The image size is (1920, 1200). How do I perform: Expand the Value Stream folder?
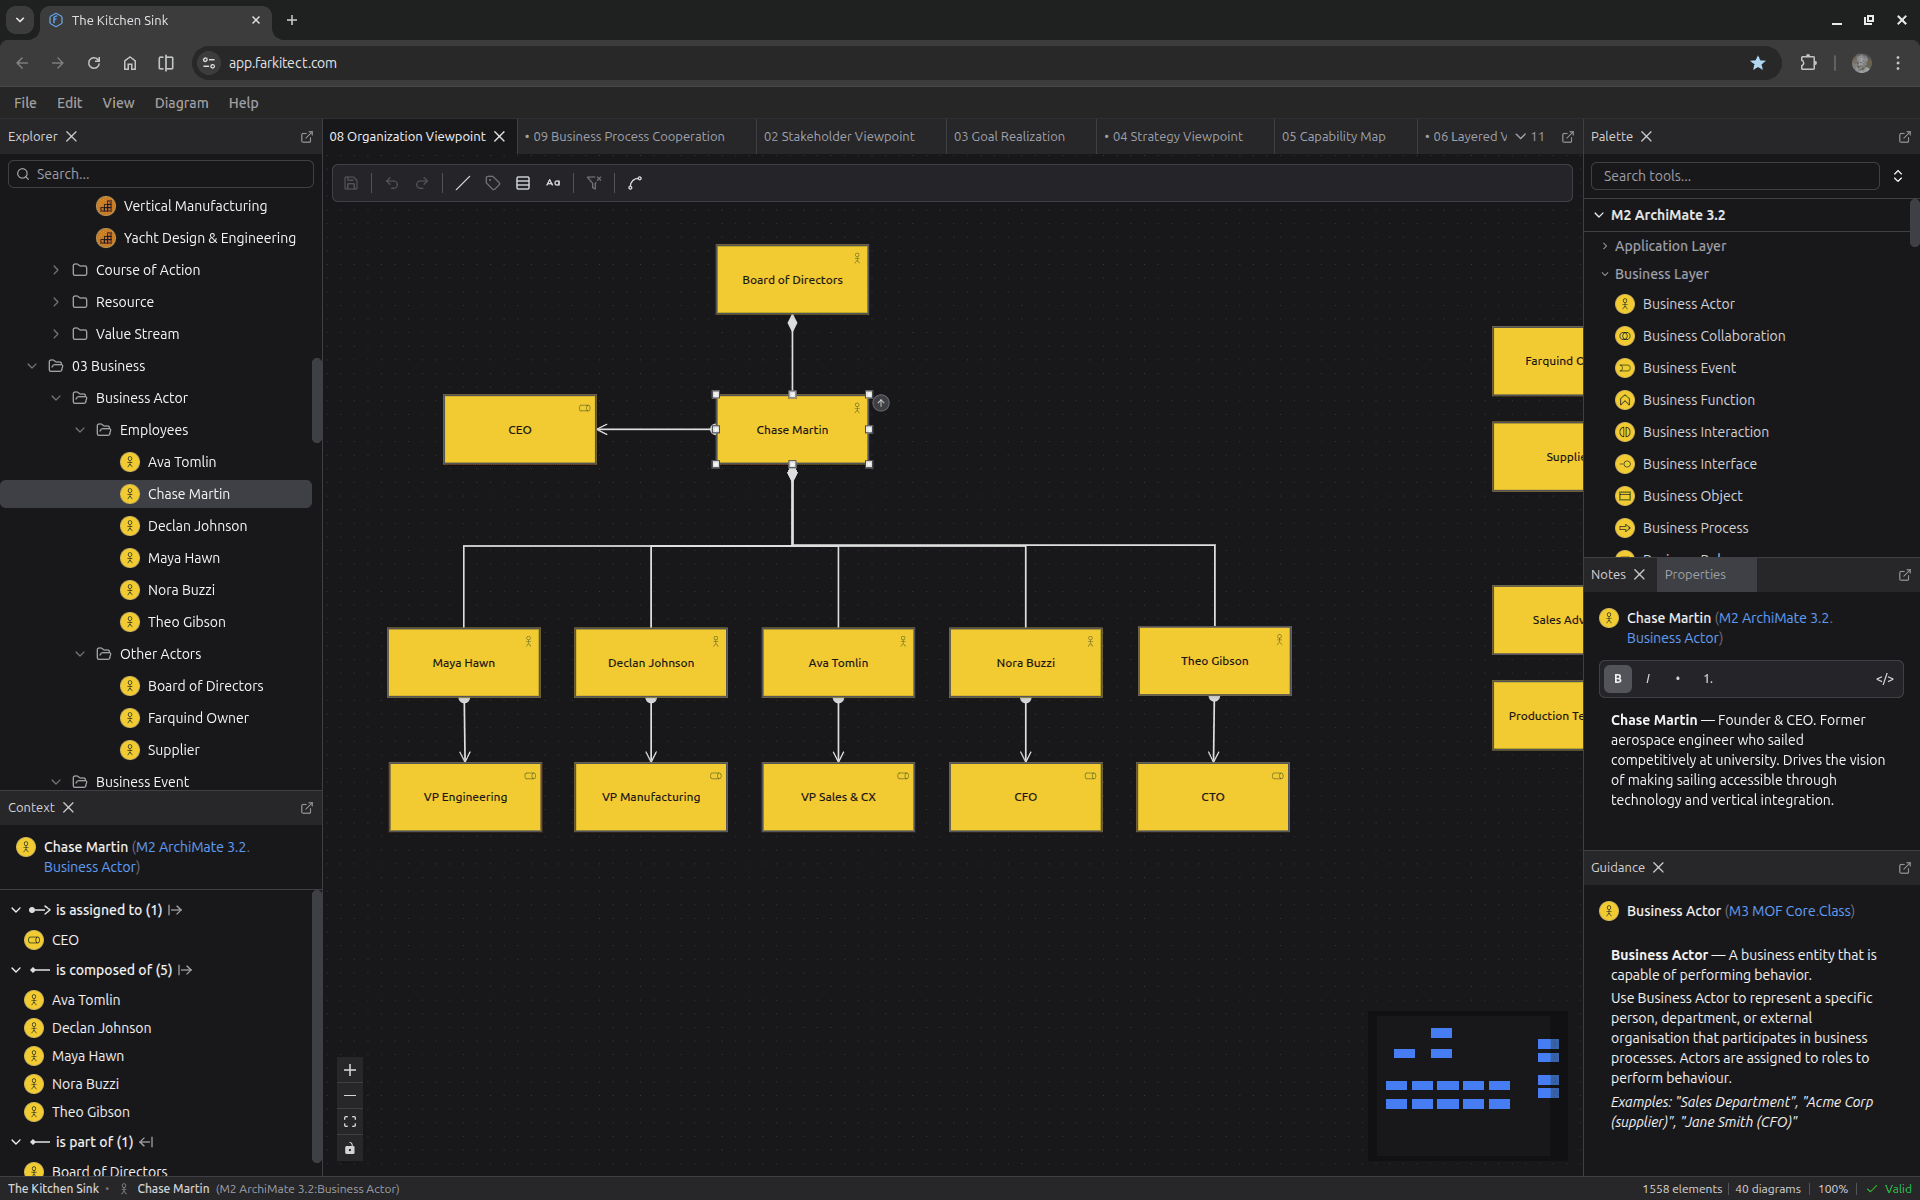(x=56, y=334)
